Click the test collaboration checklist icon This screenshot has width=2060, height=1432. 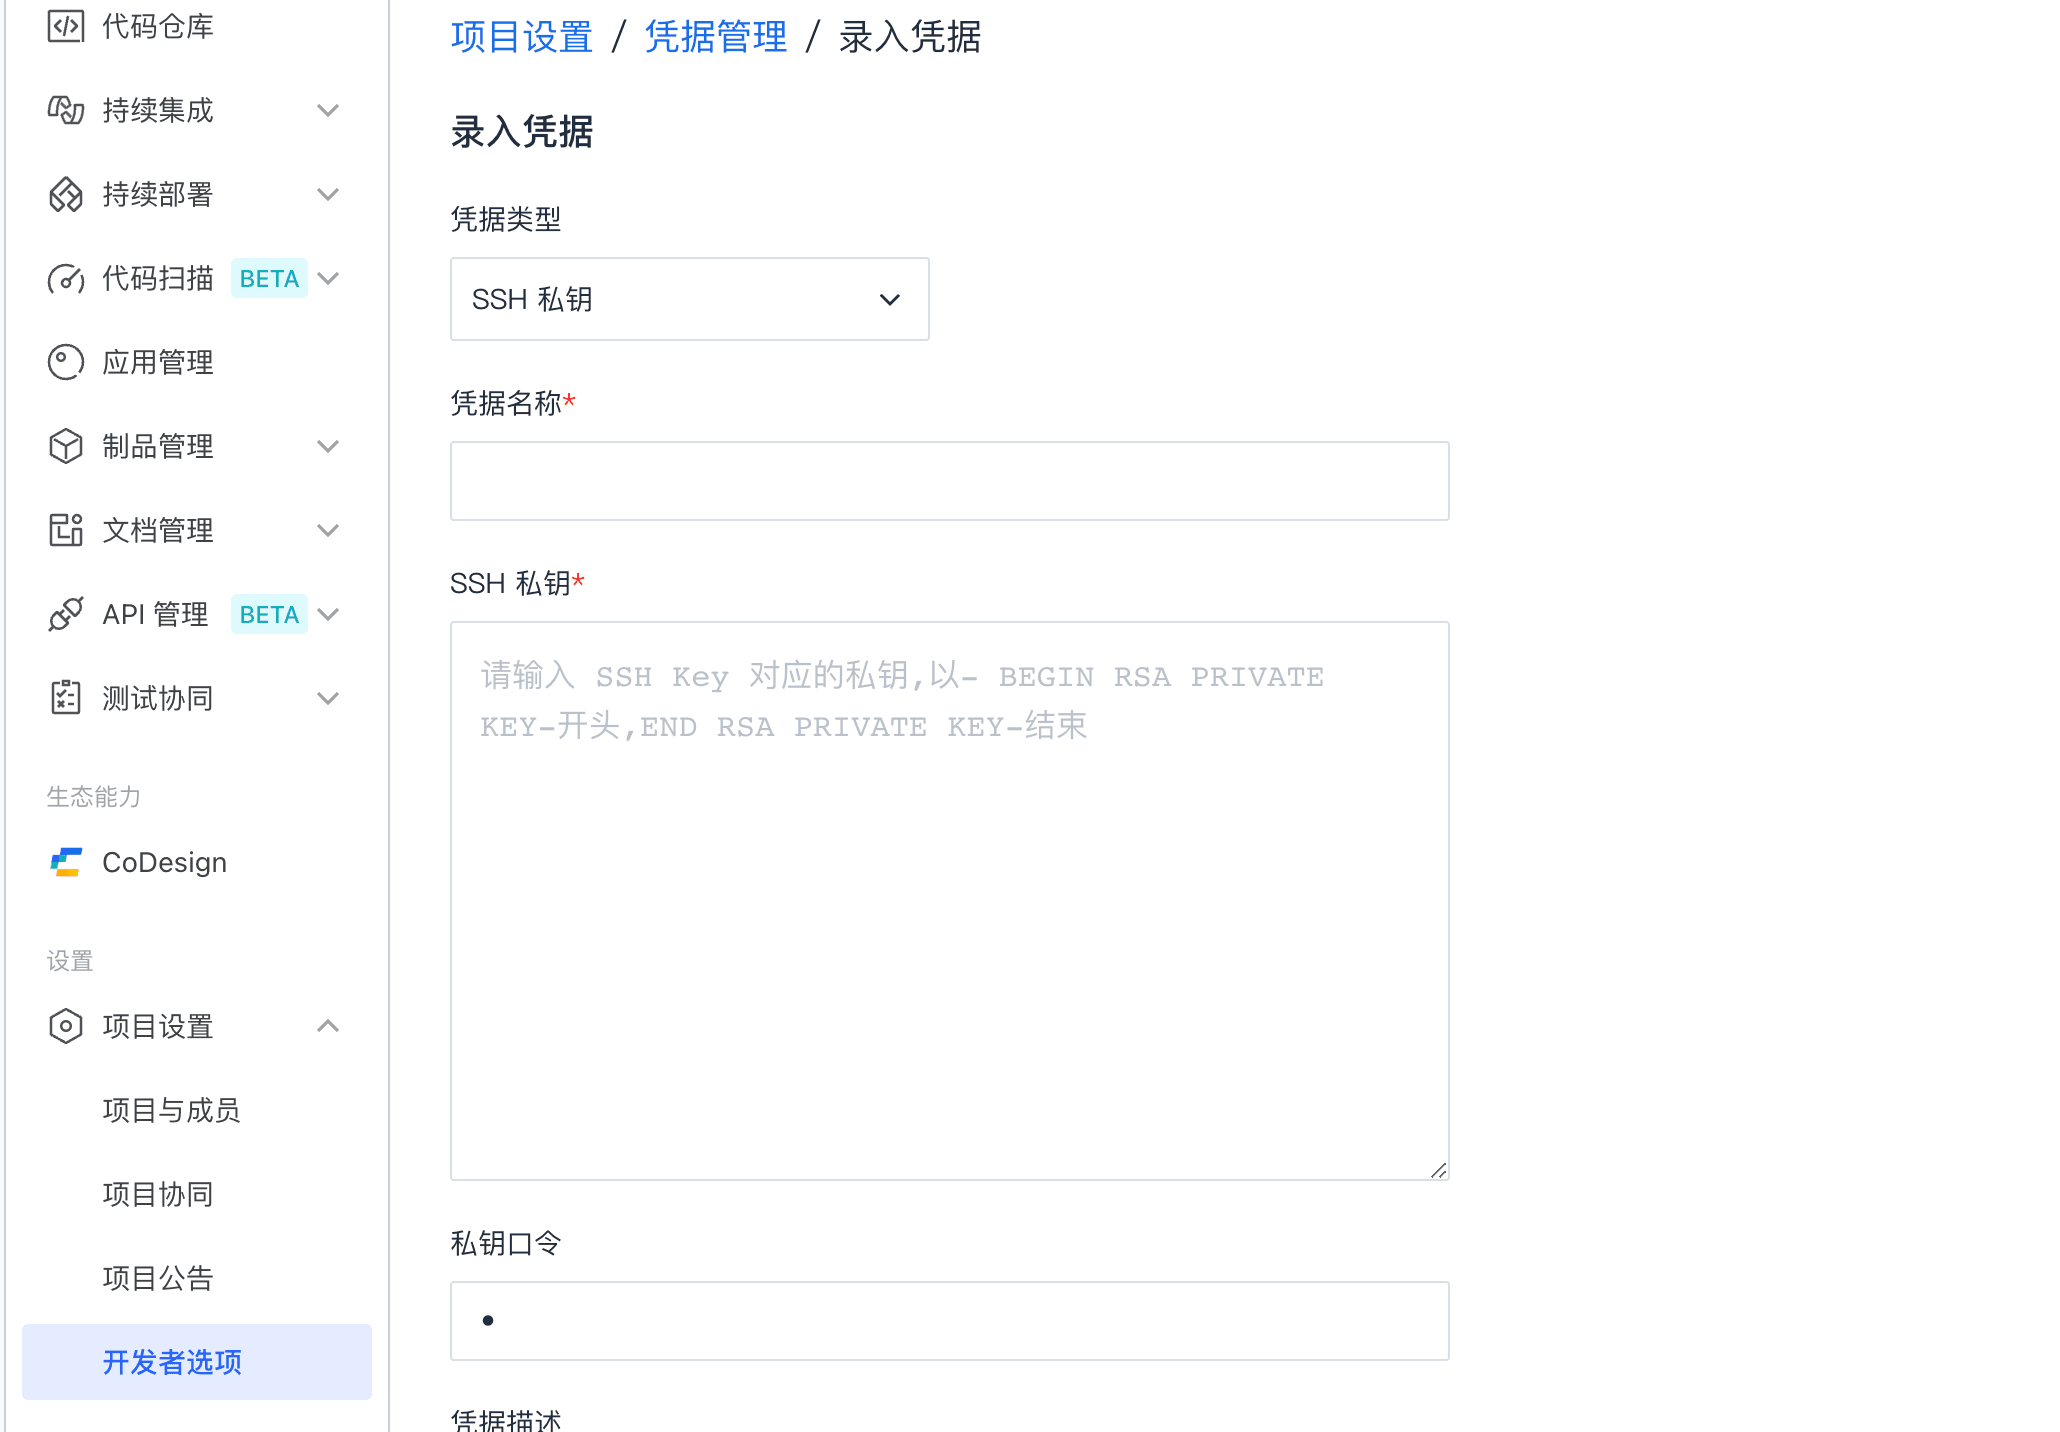(x=66, y=698)
